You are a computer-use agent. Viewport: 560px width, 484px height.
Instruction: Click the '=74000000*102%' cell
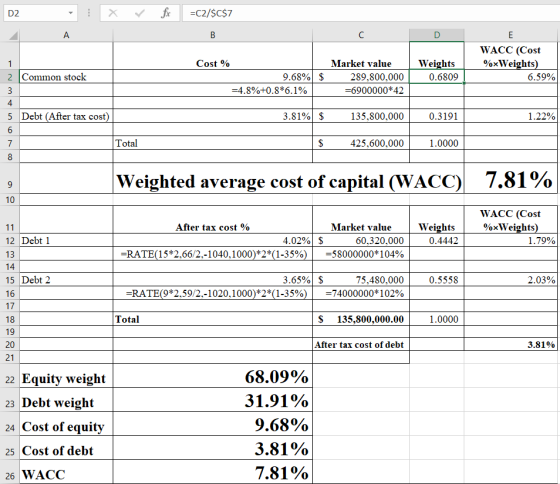pos(361,293)
